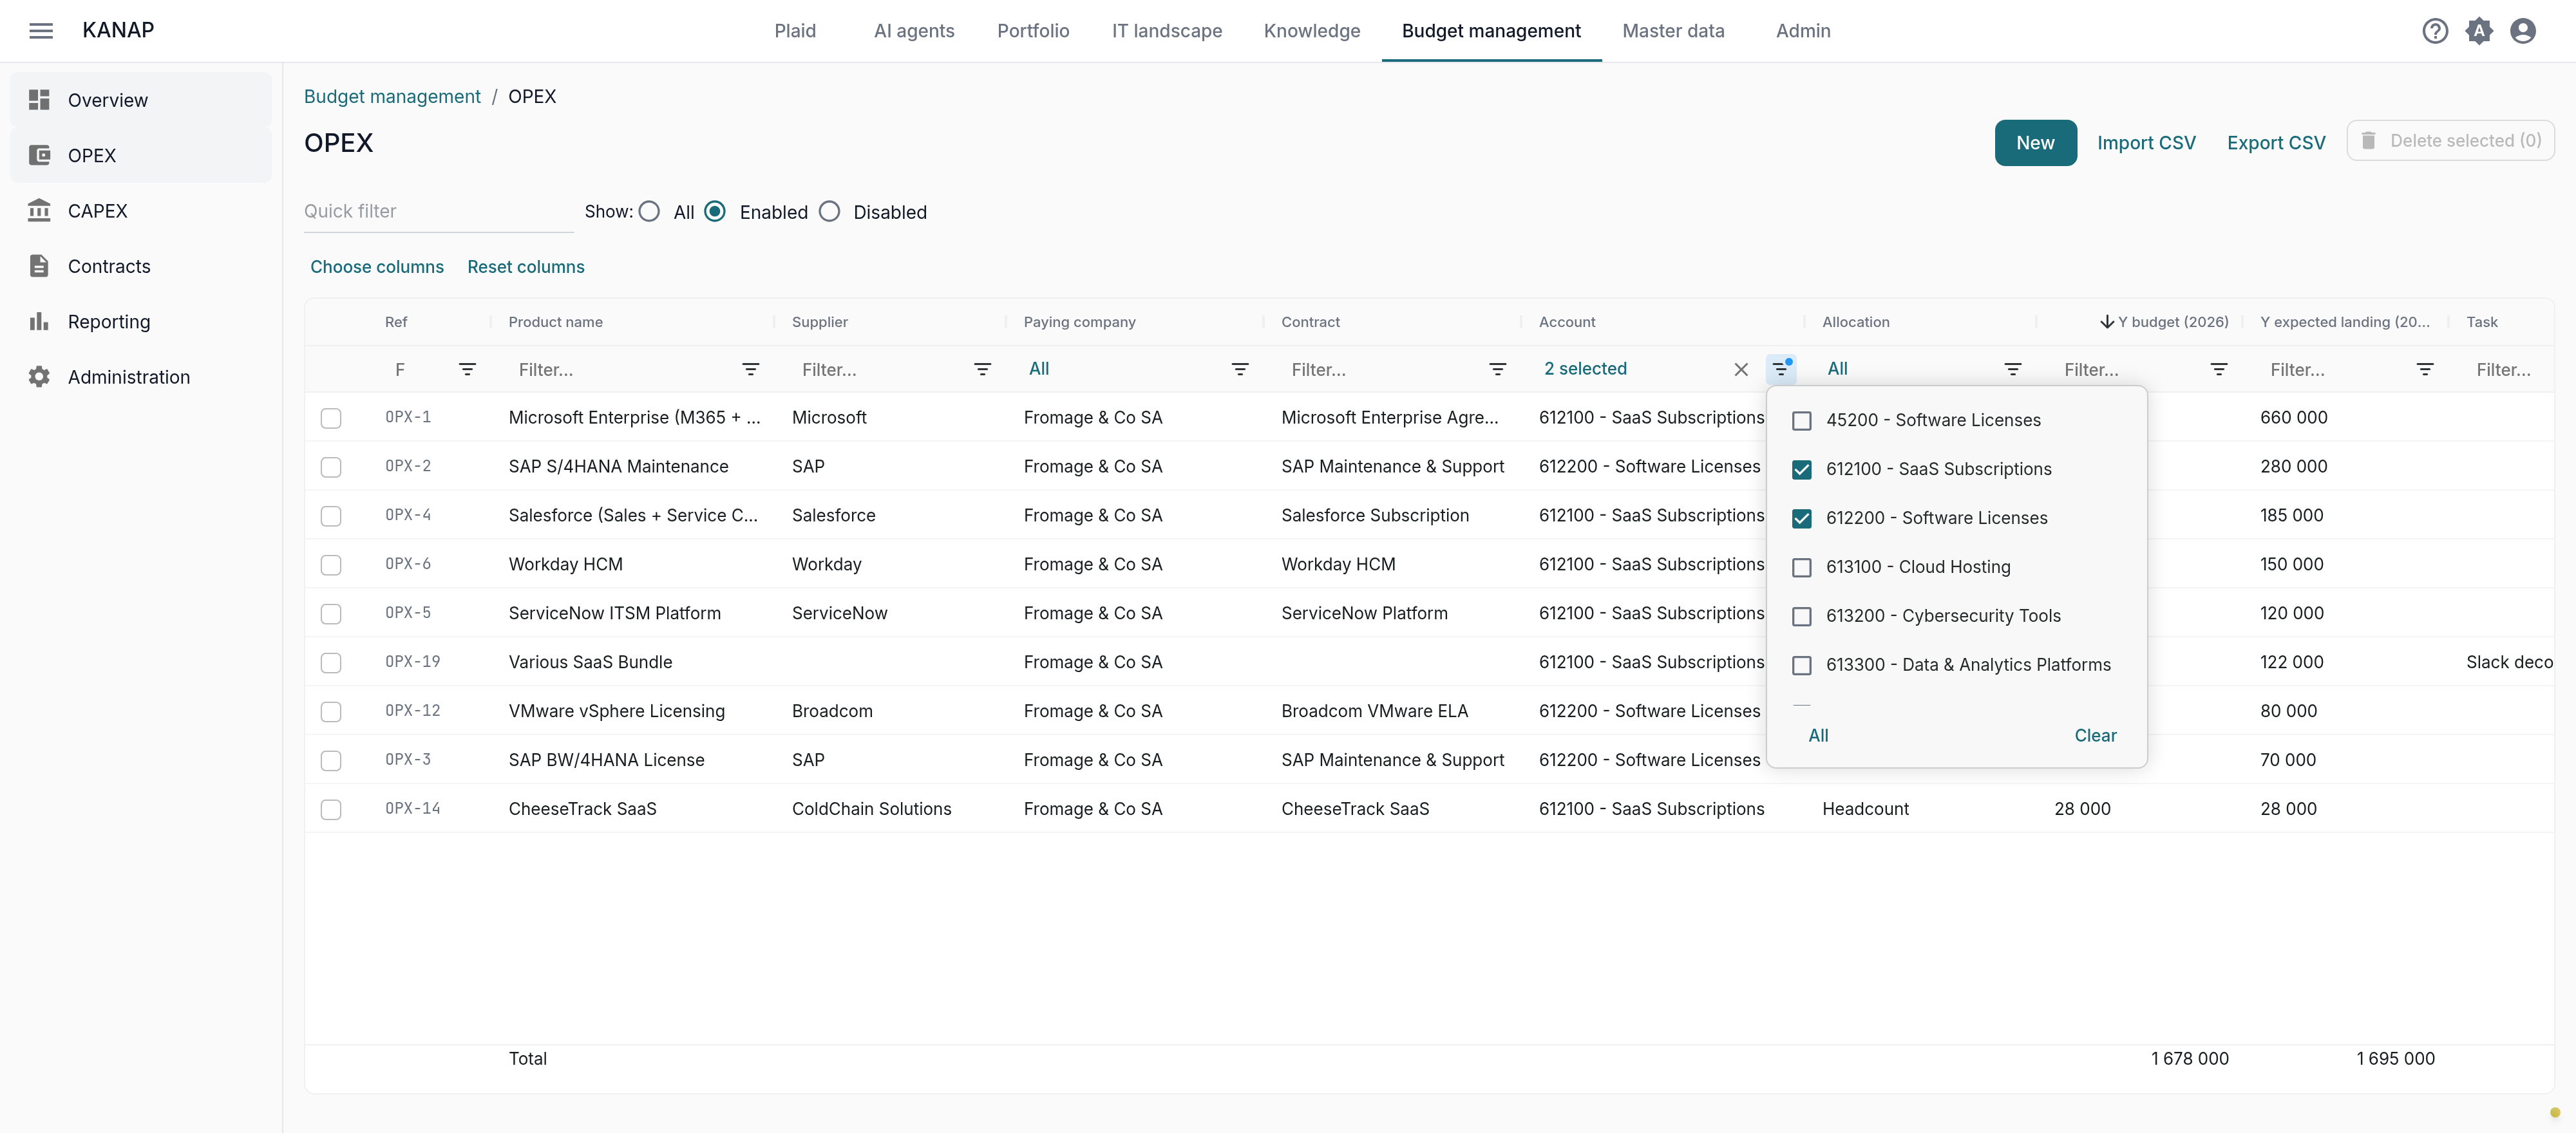Viewport: 2576px width, 1133px height.
Task: Clear the '2 selected' Account filter with X
Action: 1741,369
